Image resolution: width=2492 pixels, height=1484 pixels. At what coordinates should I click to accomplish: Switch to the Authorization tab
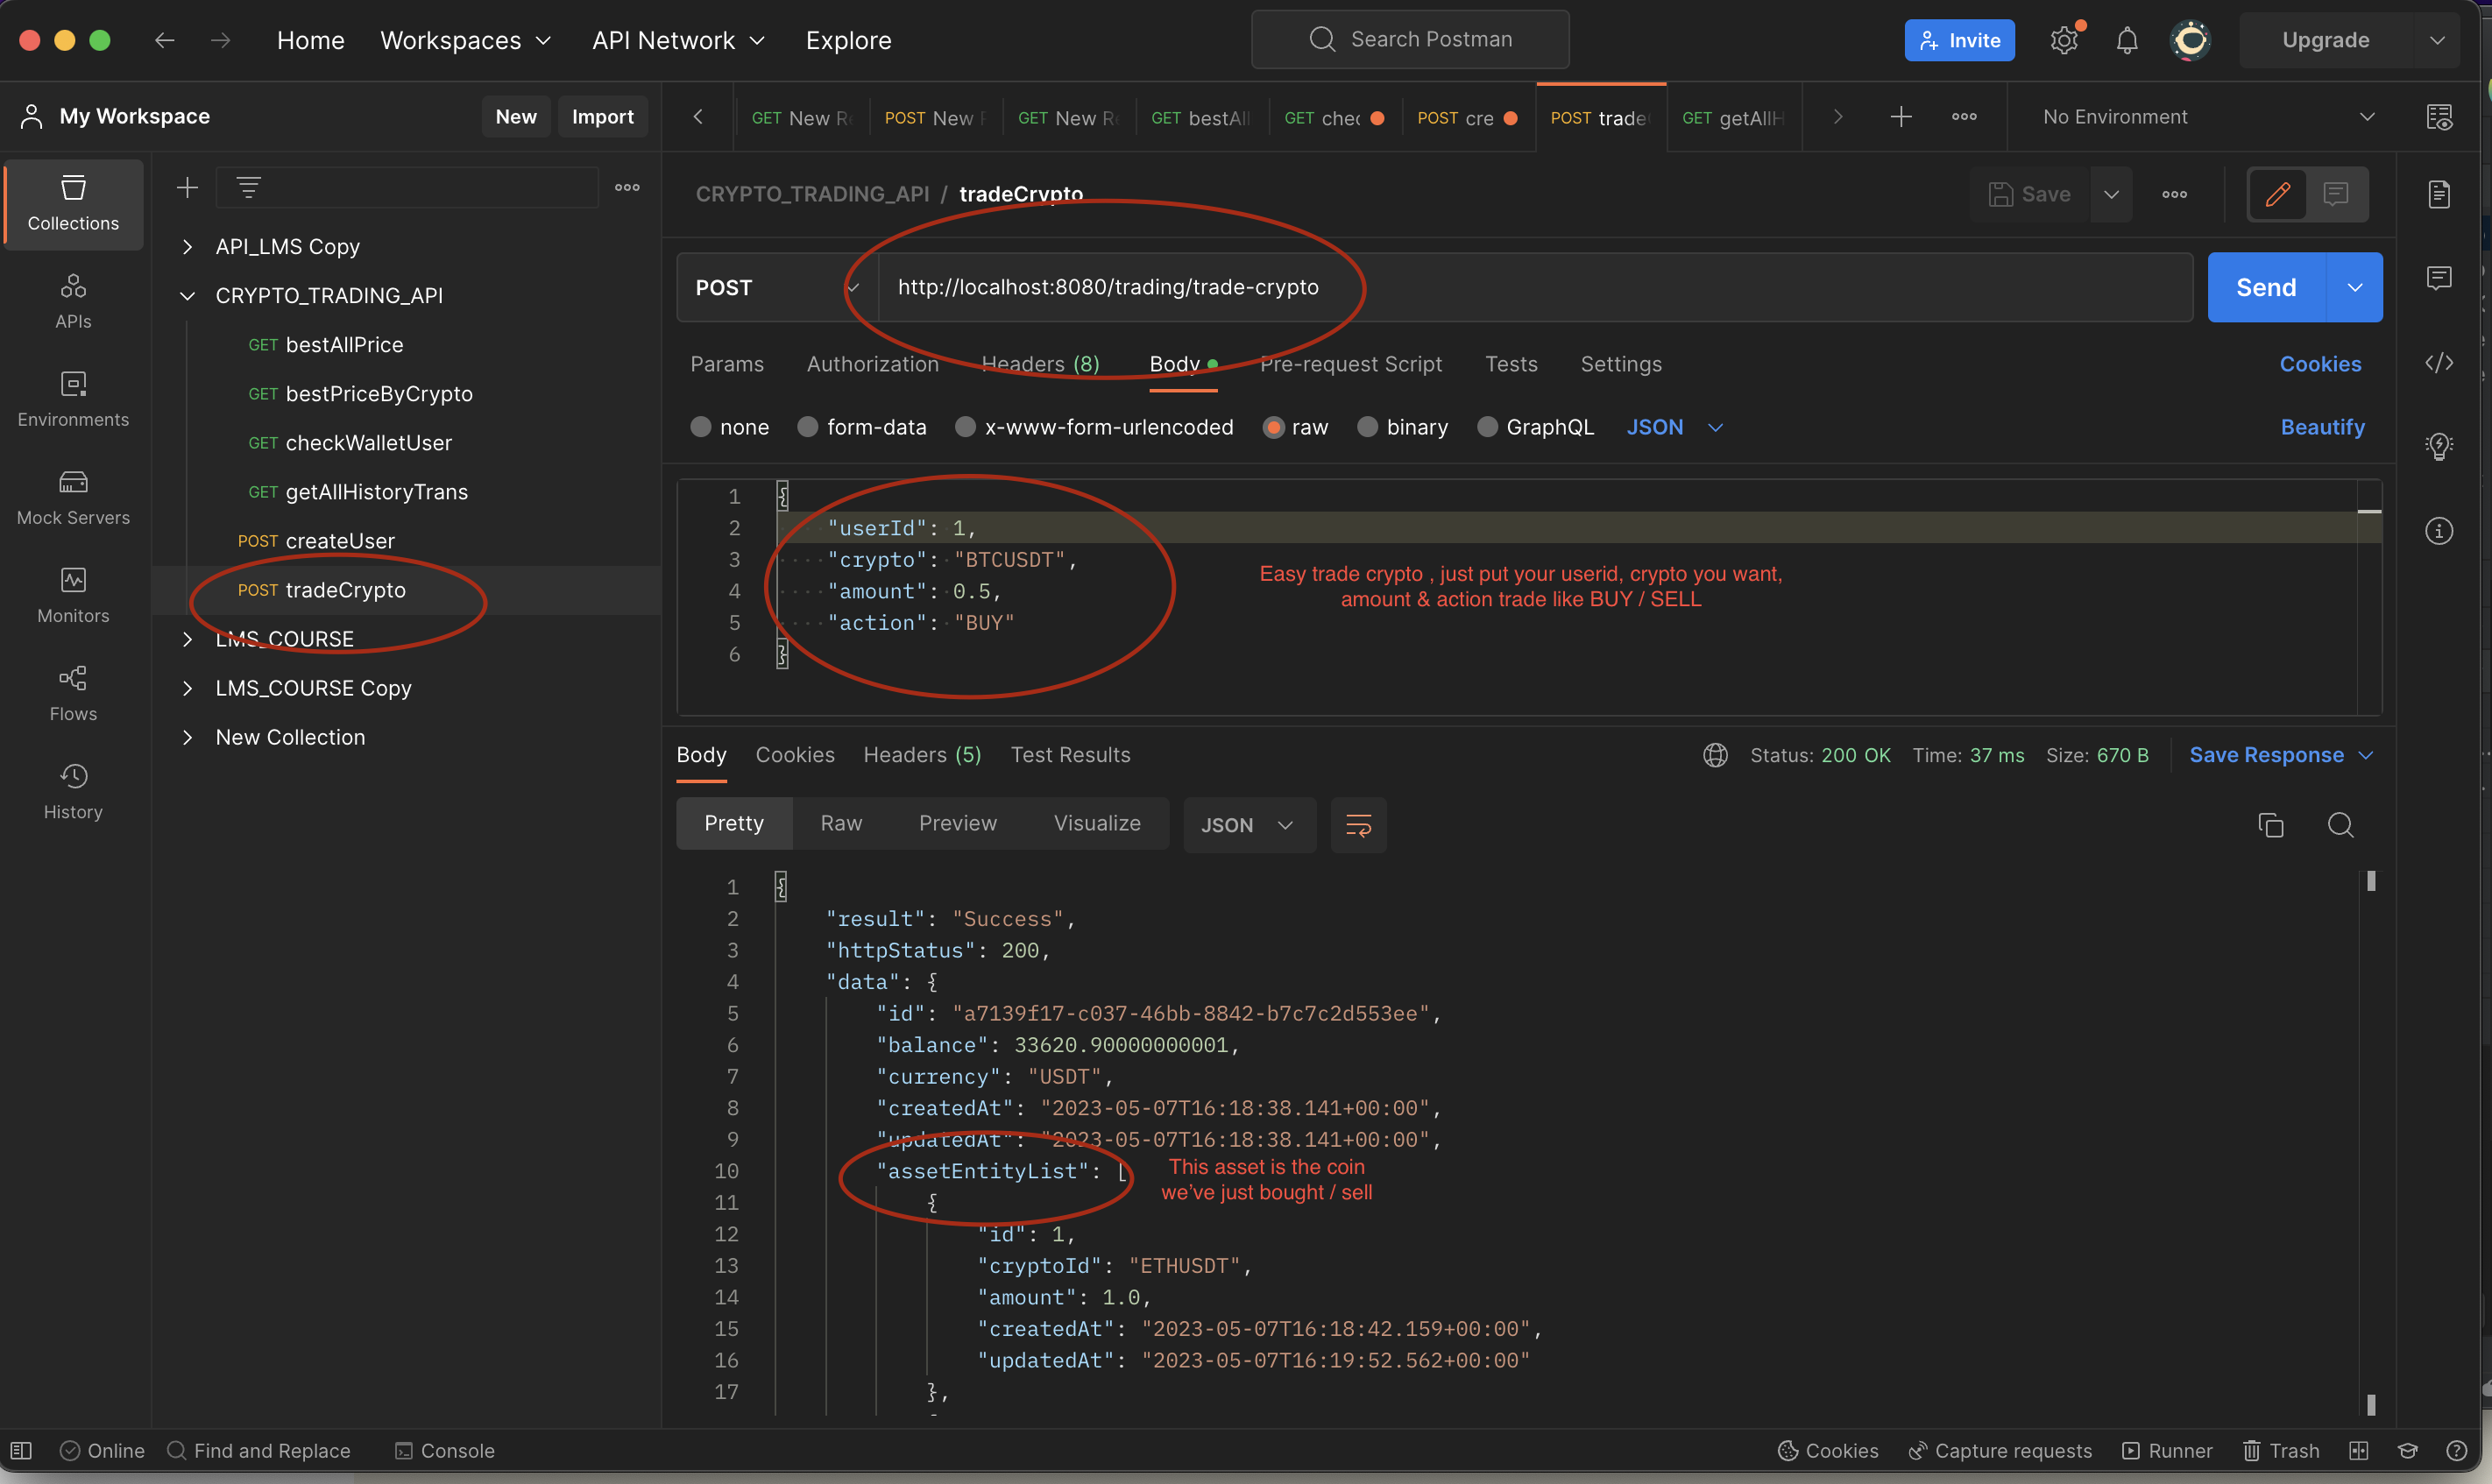pos(872,364)
